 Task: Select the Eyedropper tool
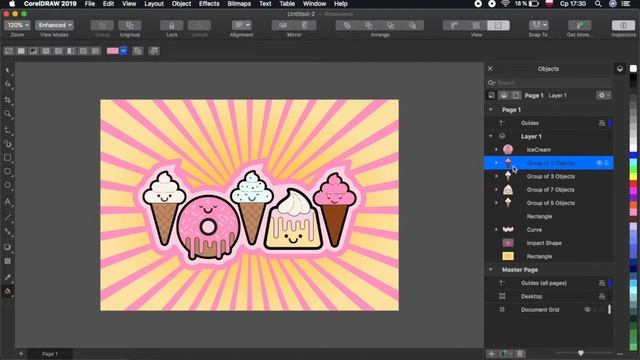click(x=7, y=277)
